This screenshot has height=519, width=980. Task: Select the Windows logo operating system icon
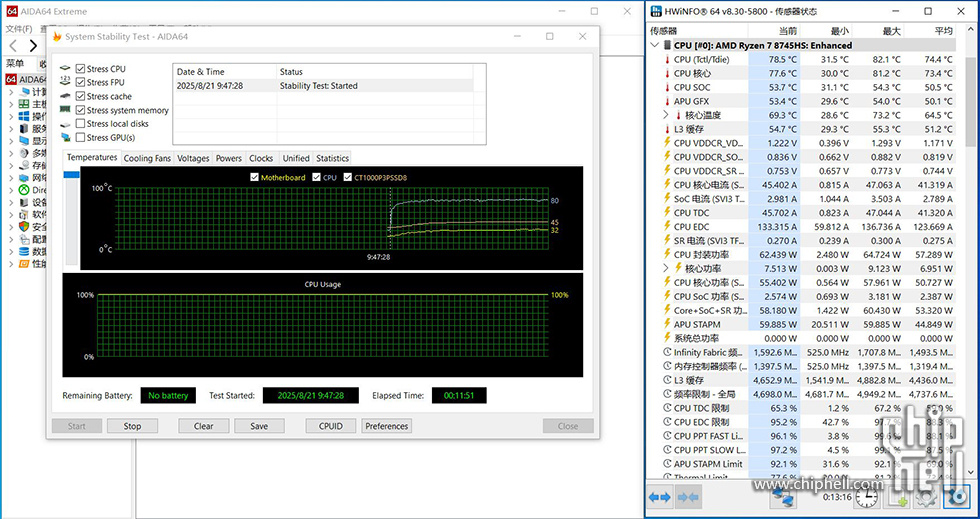tap(24, 116)
